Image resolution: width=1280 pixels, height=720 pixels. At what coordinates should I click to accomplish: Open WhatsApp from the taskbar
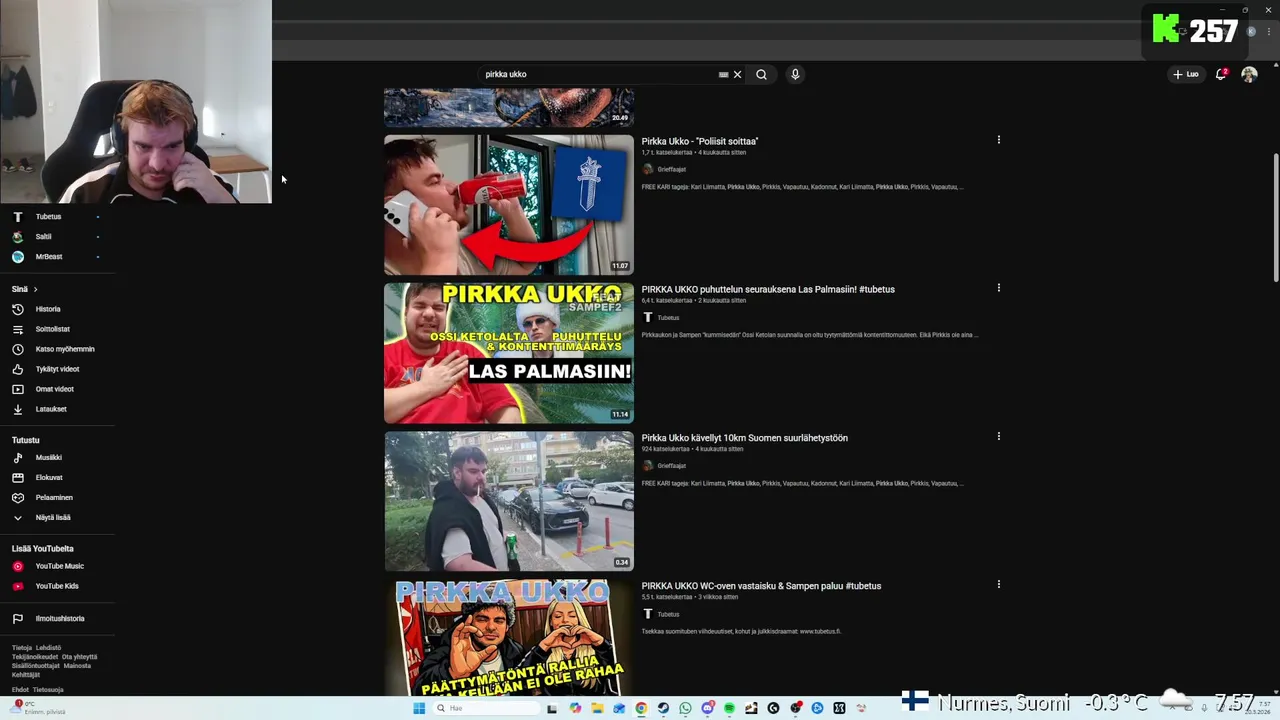(685, 708)
